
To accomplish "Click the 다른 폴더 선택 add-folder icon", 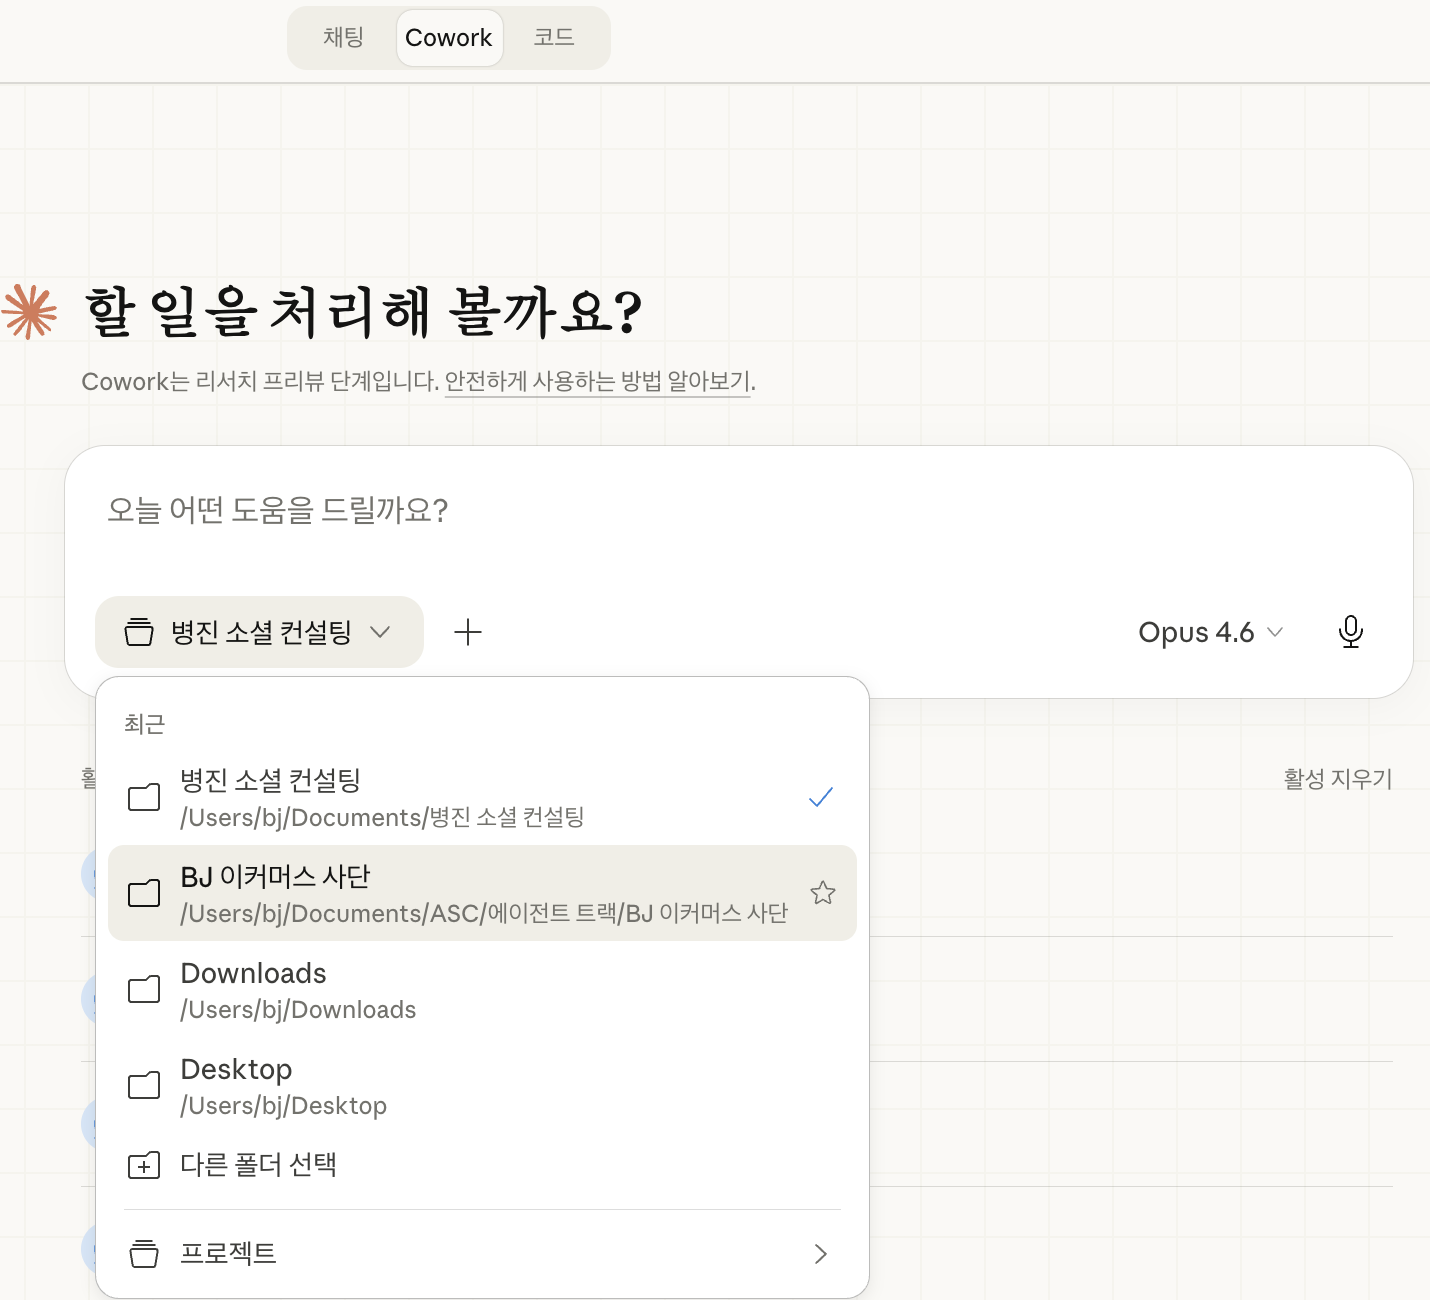I will pyautogui.click(x=144, y=1165).
